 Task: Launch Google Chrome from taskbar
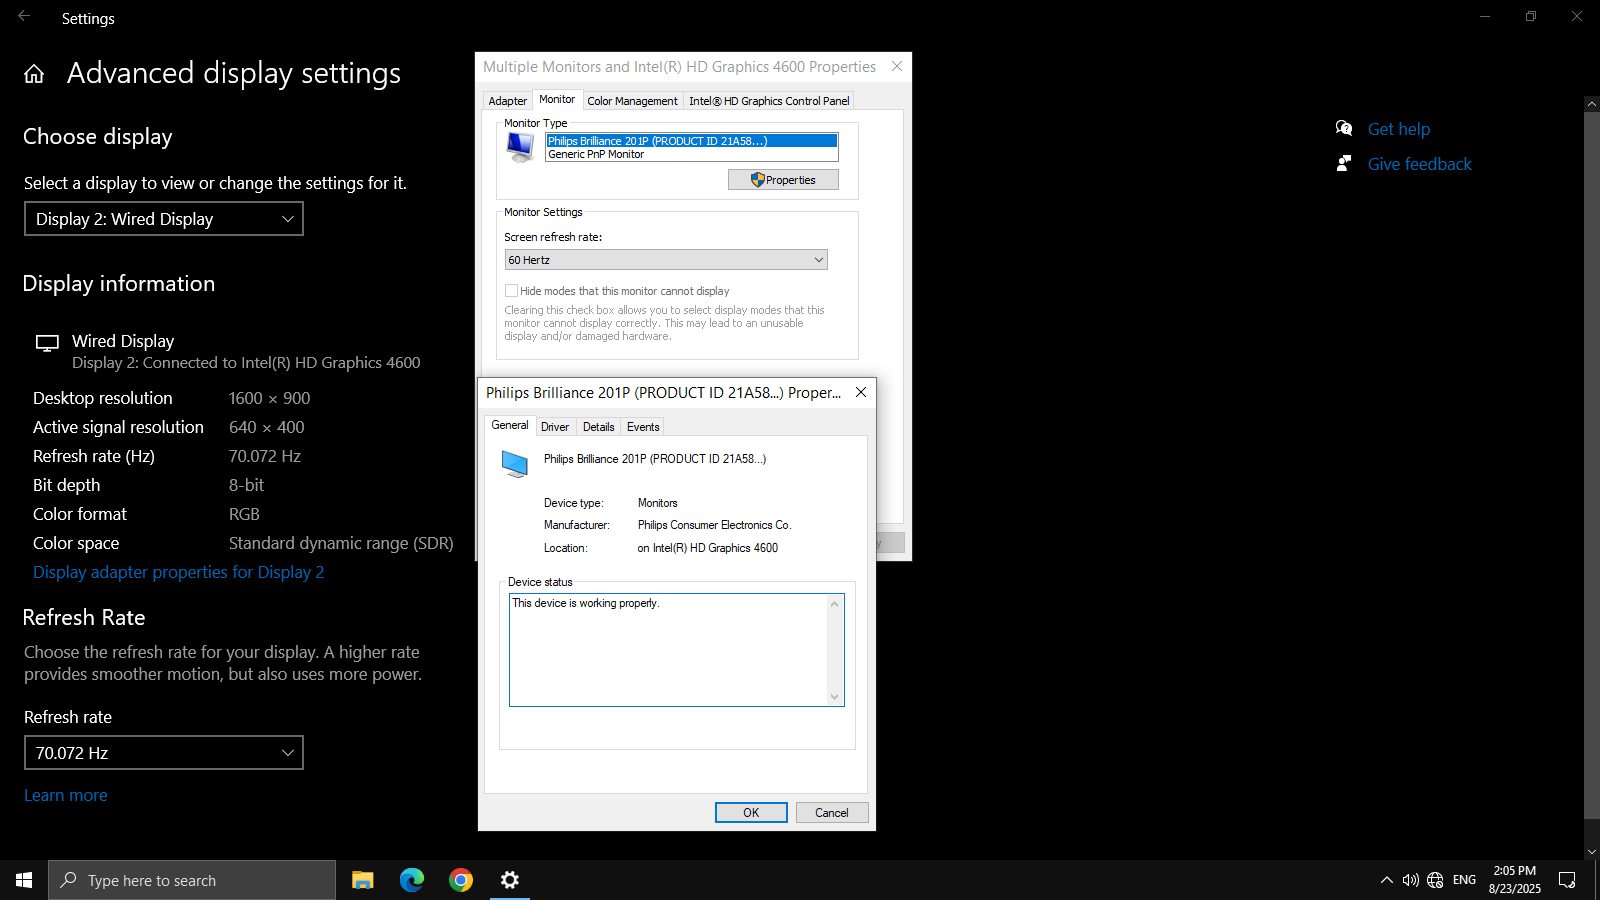click(x=460, y=880)
